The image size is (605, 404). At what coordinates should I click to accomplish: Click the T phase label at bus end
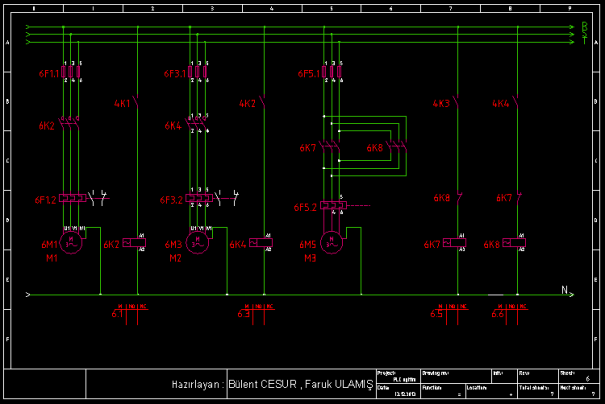point(585,40)
